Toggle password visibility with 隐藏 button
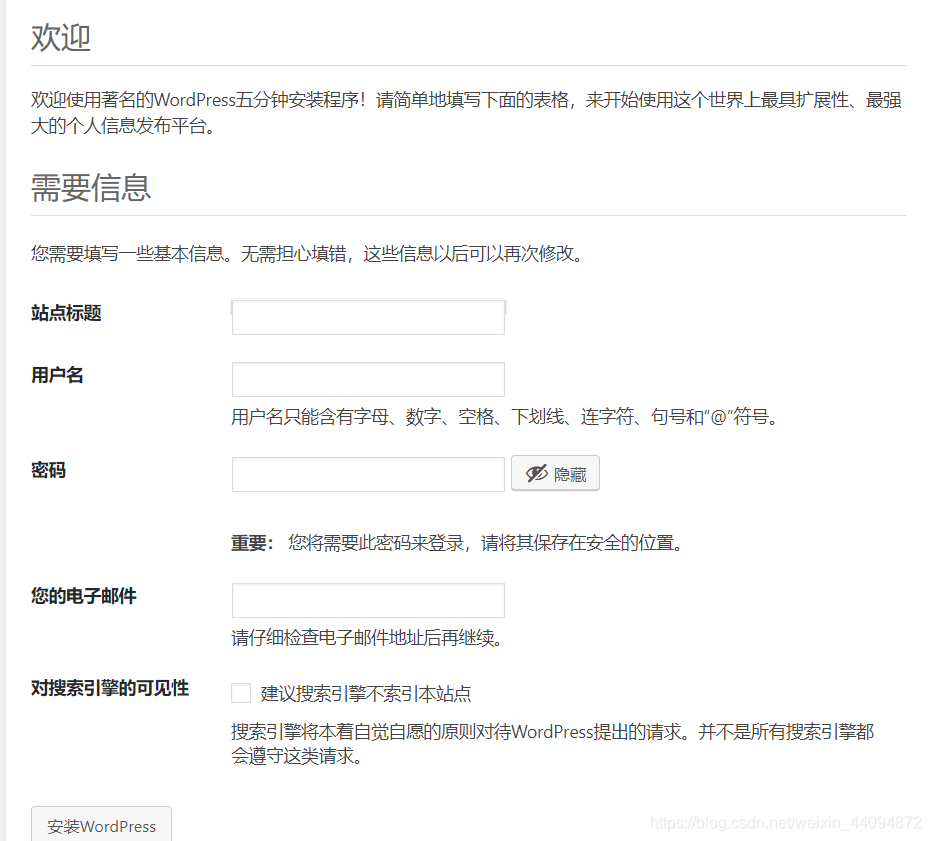This screenshot has height=841, width=931. tap(555, 473)
